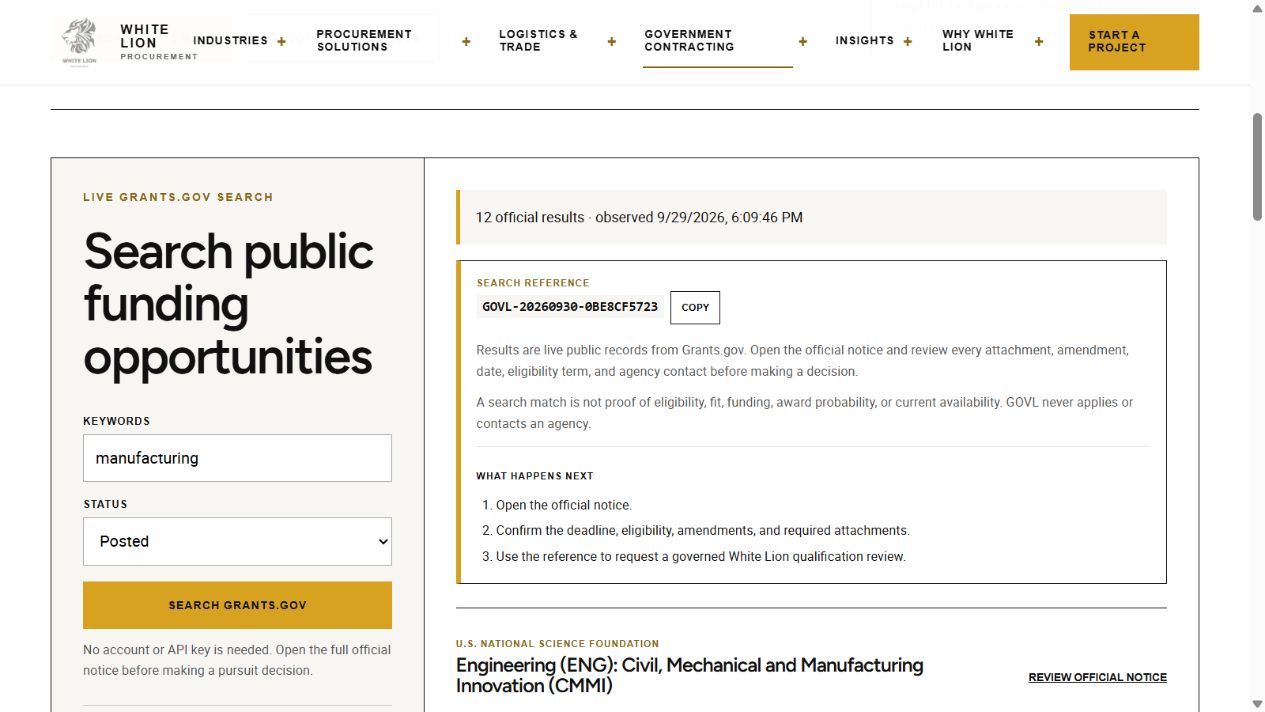The image size is (1265, 712).
Task: Open the Insights menu
Action: click(x=864, y=40)
